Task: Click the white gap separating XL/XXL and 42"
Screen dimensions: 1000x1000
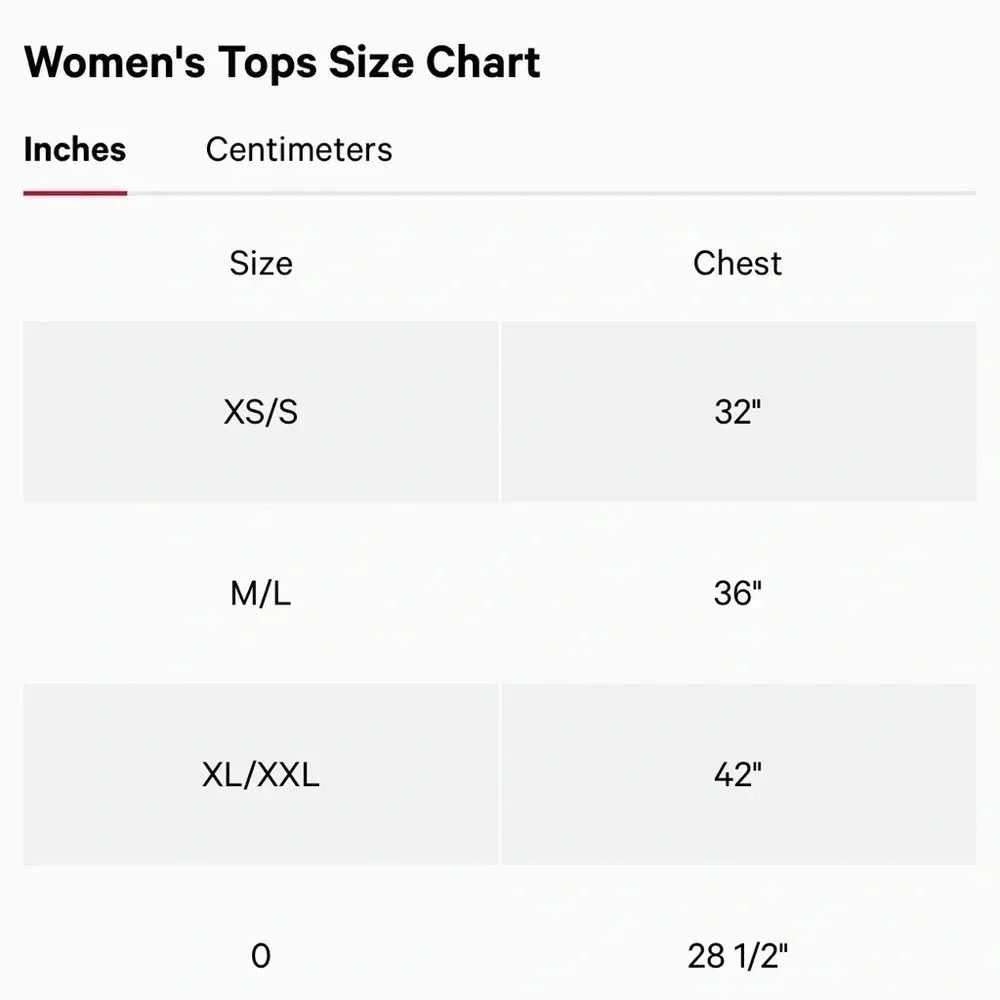Action: (x=500, y=774)
